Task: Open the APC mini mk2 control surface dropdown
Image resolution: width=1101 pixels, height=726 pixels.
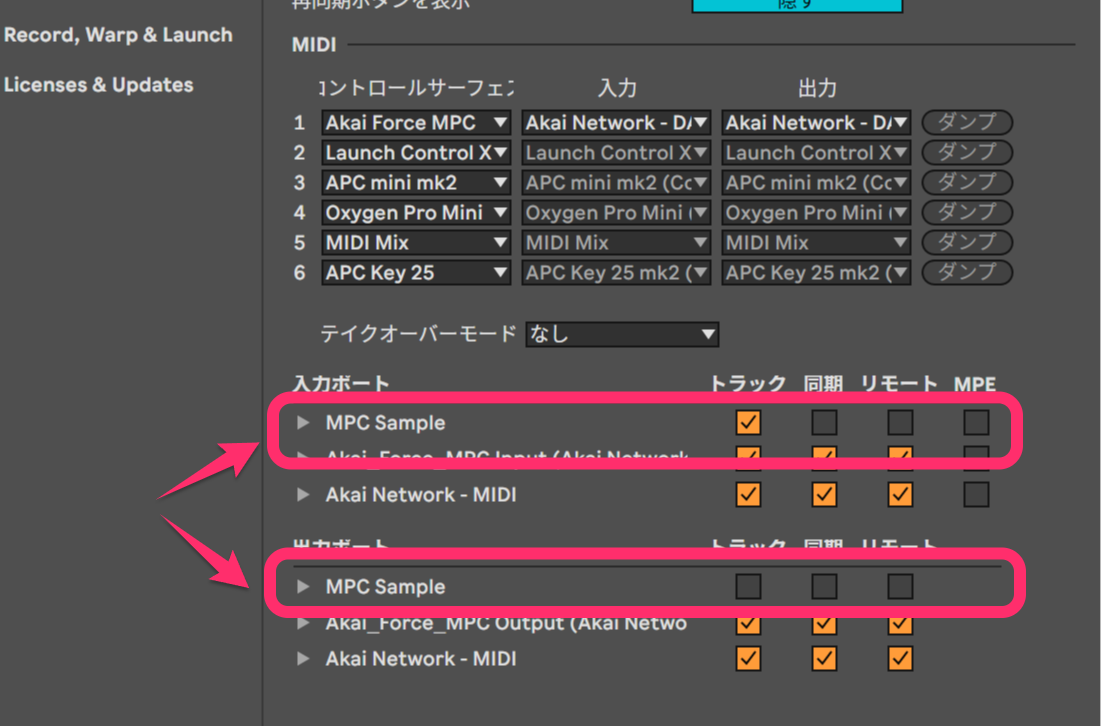Action: 416,183
